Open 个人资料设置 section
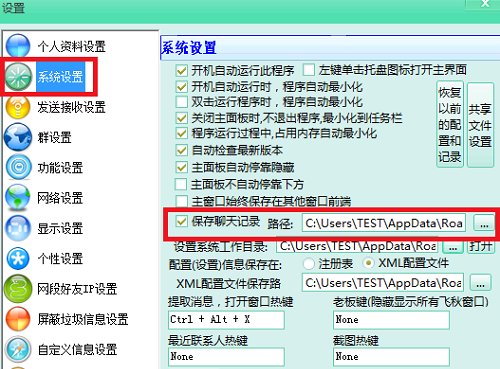 pyautogui.click(x=71, y=46)
